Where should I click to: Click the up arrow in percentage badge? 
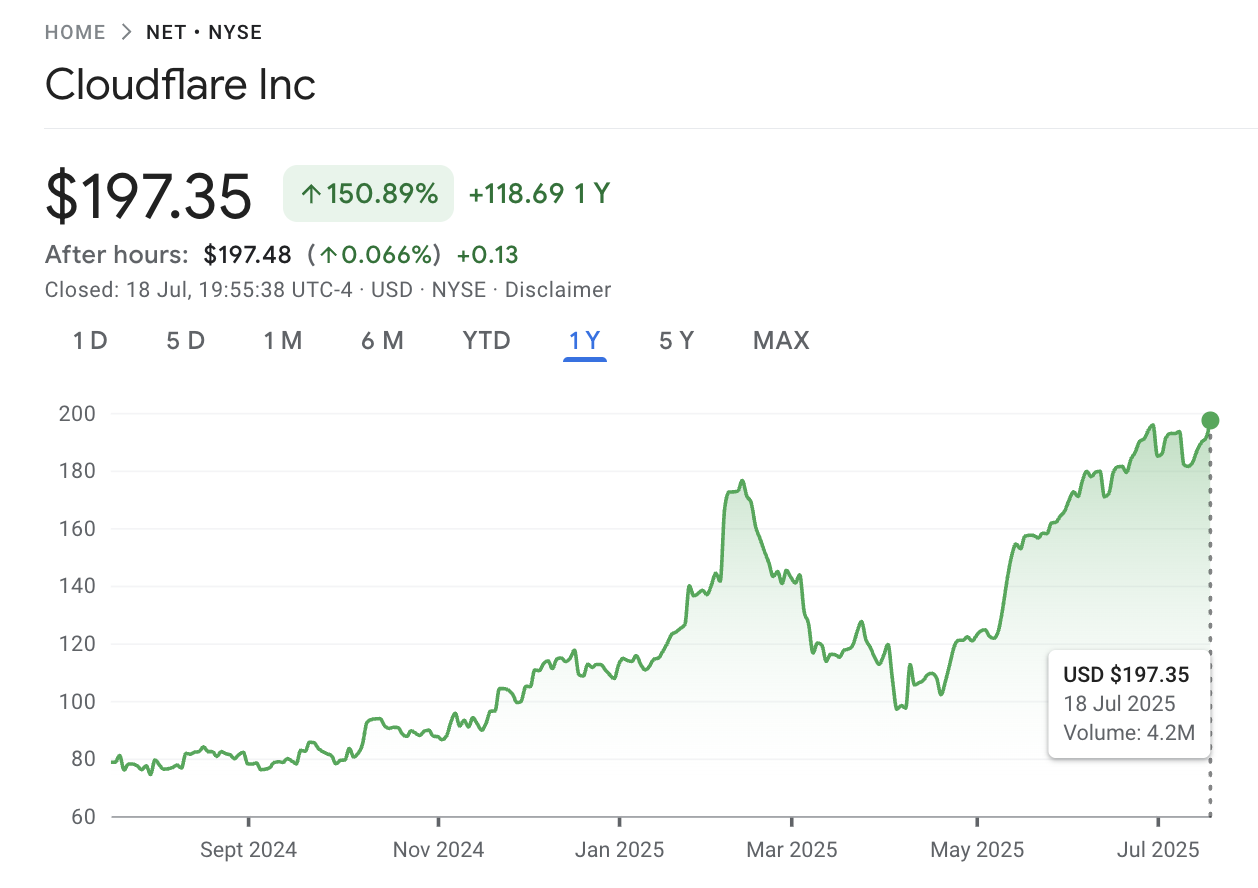click(311, 194)
